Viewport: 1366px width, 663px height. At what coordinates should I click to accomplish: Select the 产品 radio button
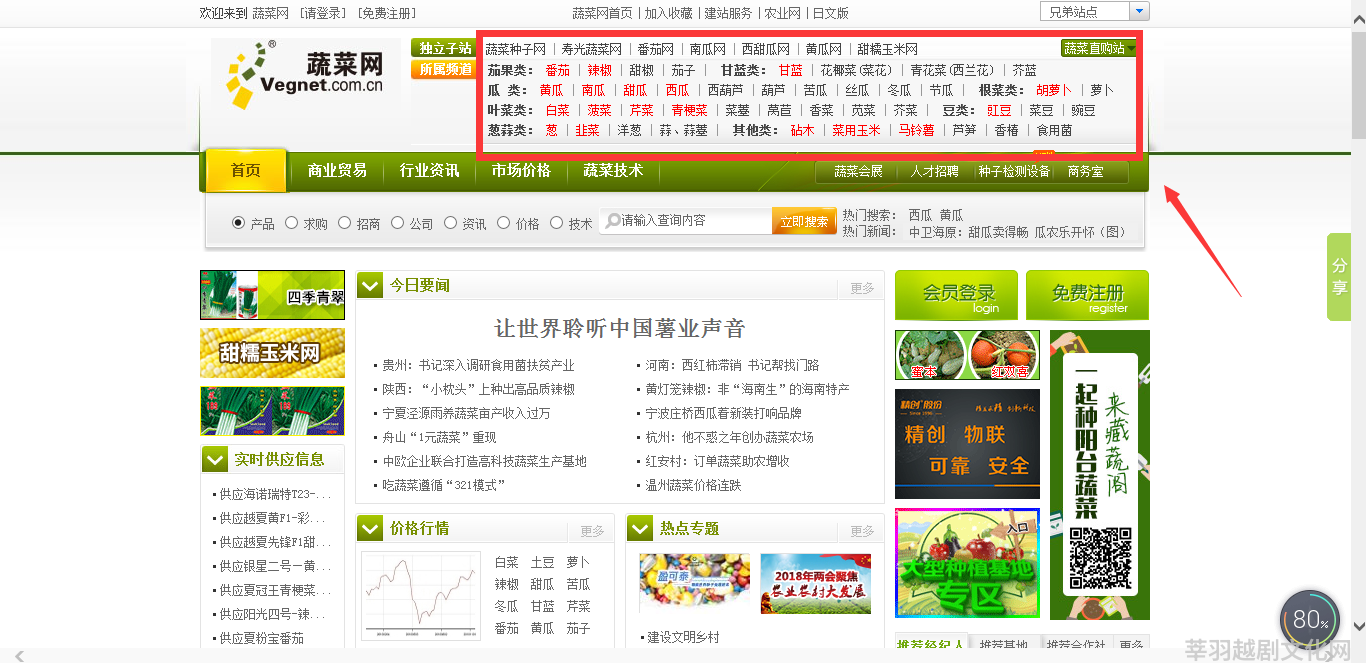(238, 223)
